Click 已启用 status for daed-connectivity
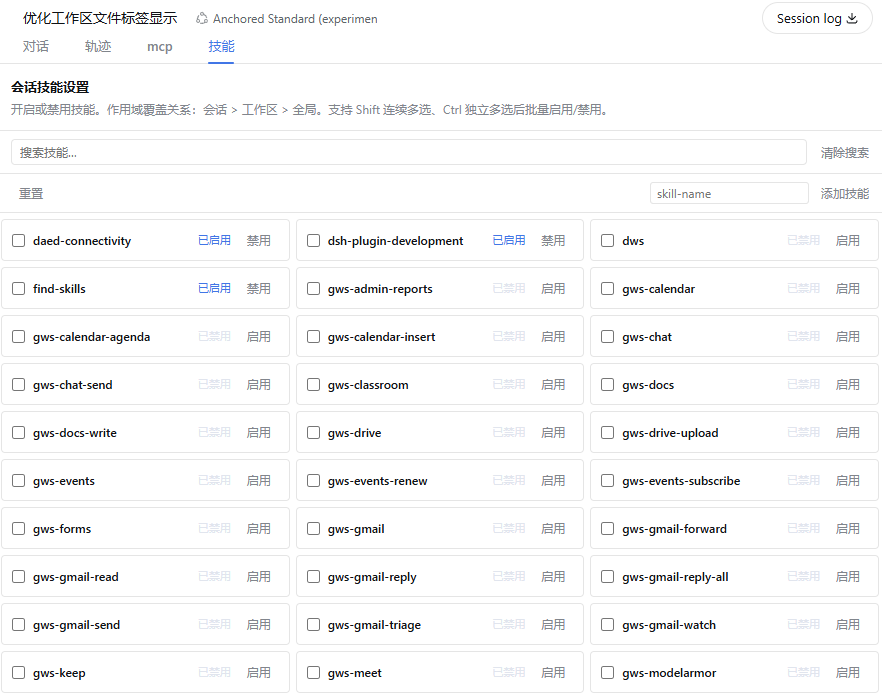Viewport: 882px width, 694px height. pos(214,241)
